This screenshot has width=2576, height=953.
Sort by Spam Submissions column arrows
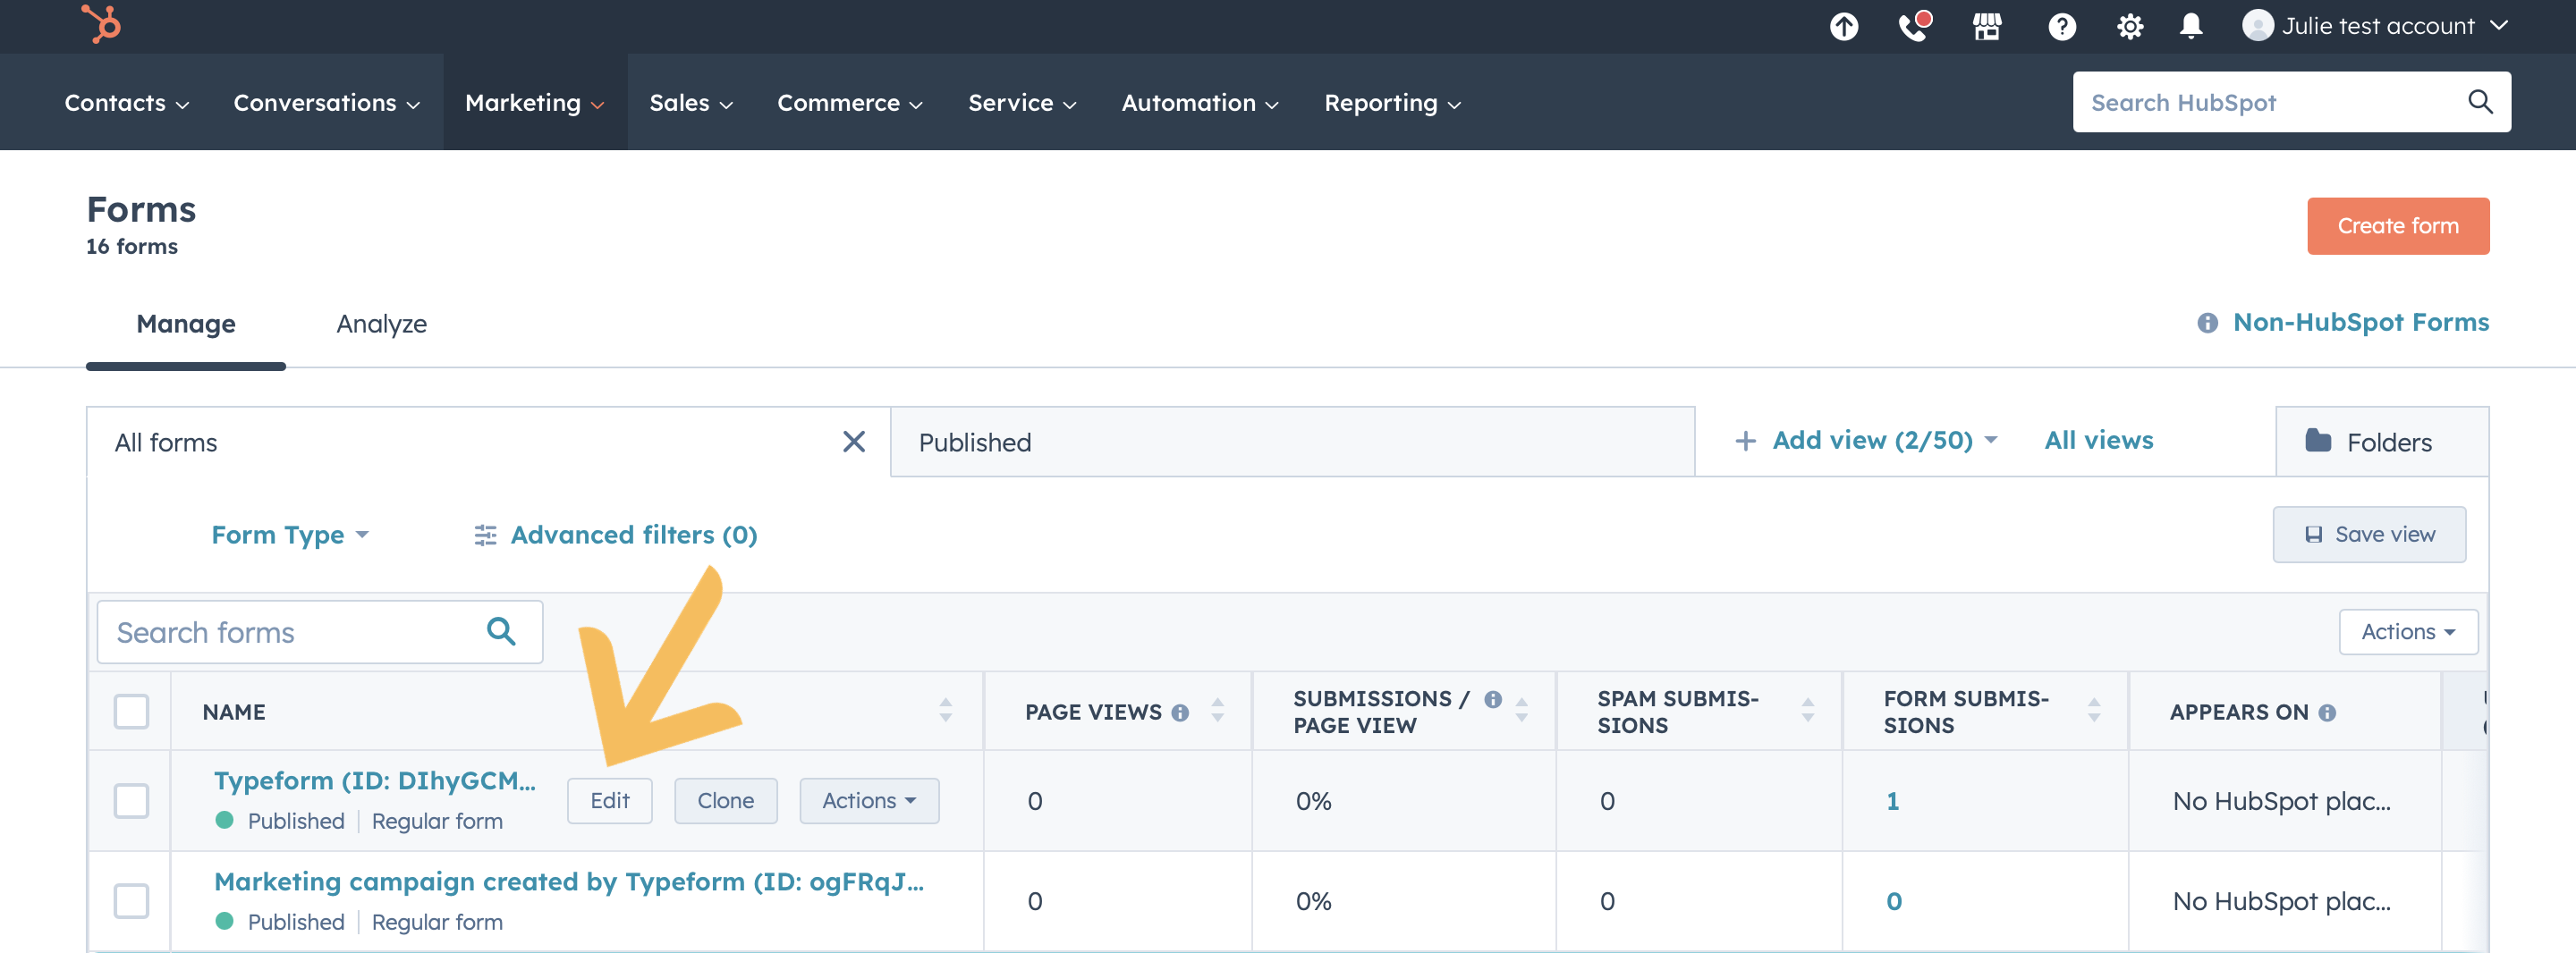click(x=1807, y=711)
